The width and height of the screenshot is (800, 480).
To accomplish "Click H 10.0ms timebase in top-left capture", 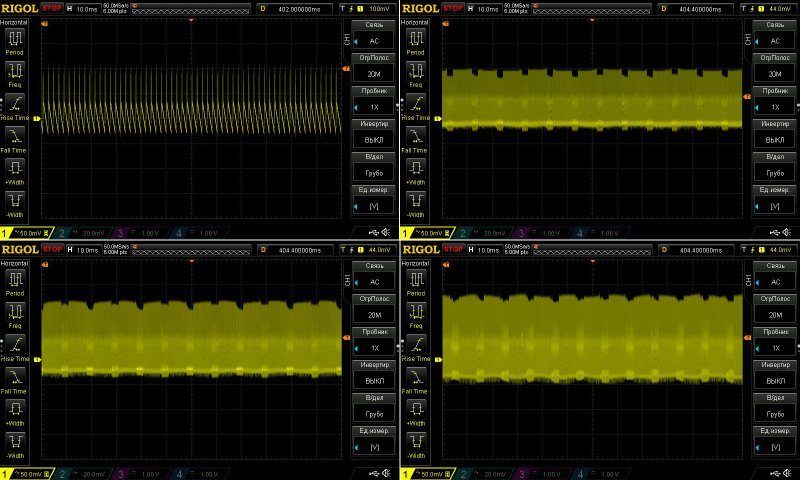I will [x=82, y=9].
